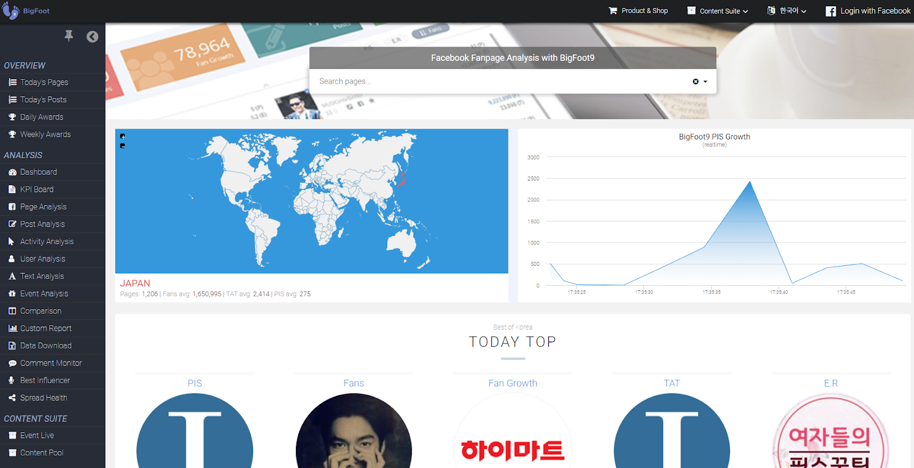Zoom in on the world map

(x=122, y=136)
